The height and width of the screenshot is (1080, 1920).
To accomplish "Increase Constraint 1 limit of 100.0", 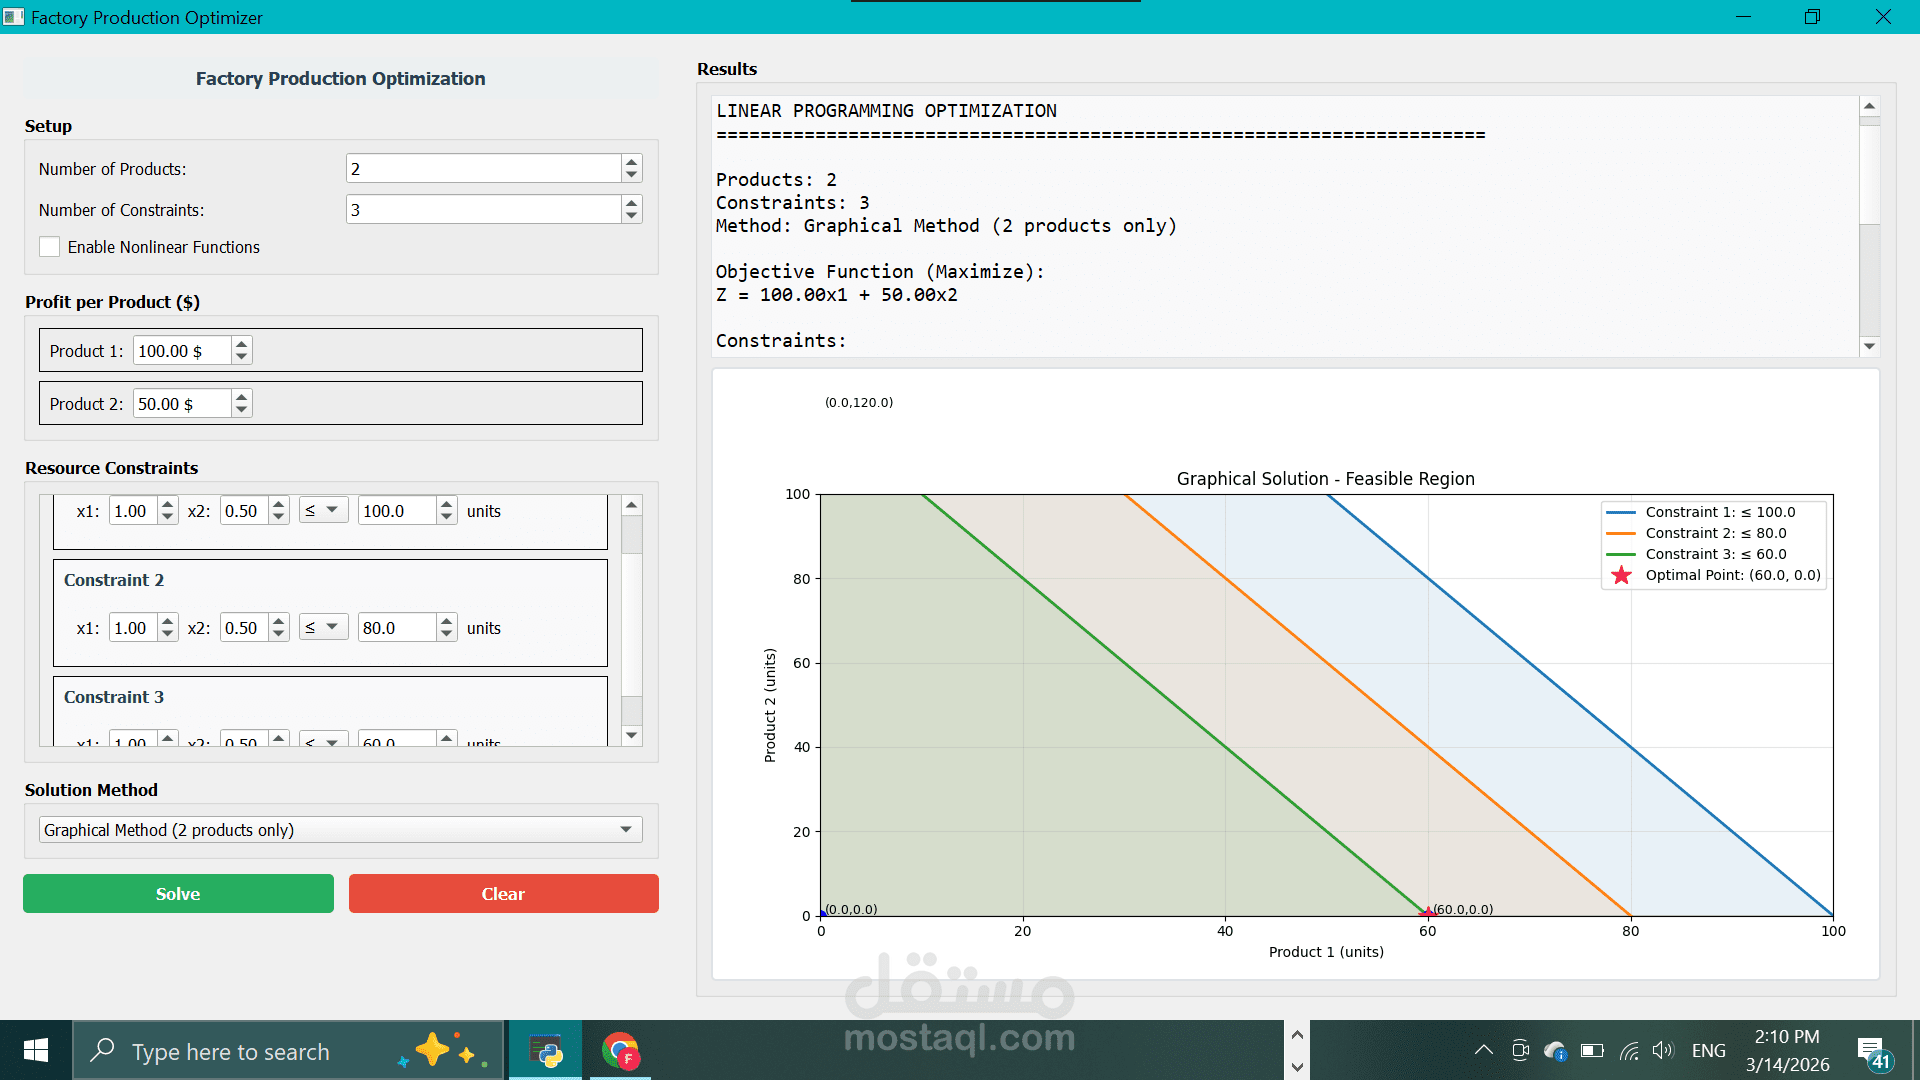I will click(x=447, y=504).
